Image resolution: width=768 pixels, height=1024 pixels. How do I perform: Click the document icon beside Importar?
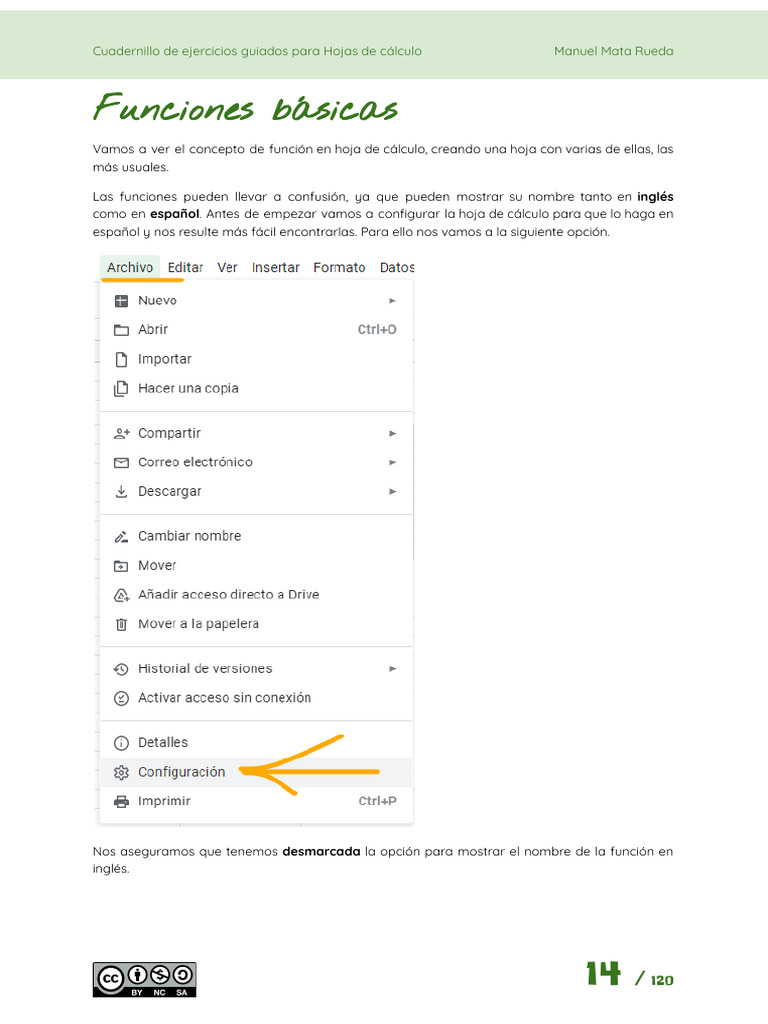coord(122,359)
